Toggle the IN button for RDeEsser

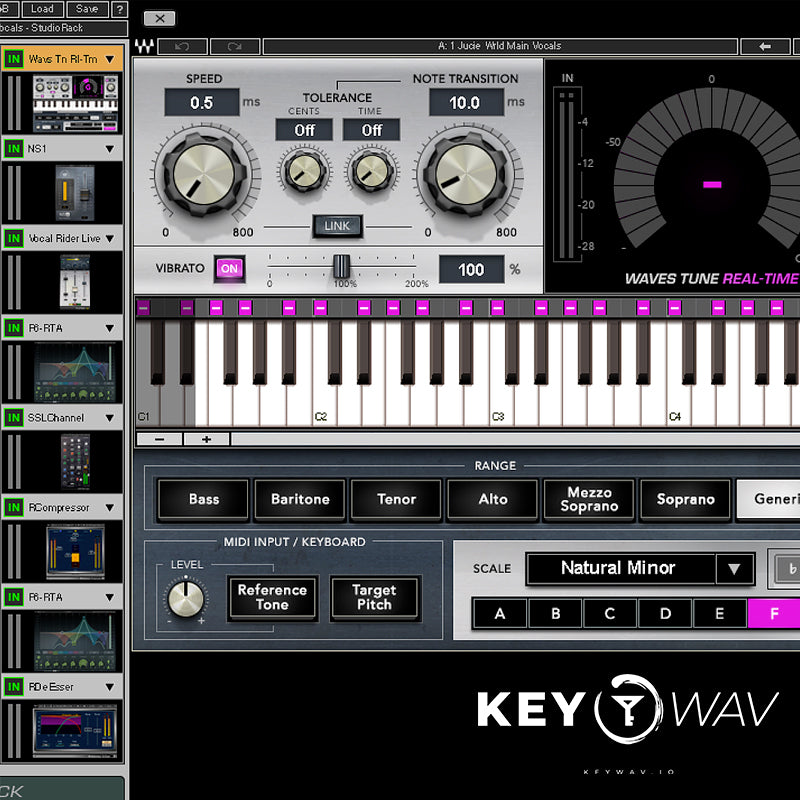pyautogui.click(x=13, y=687)
